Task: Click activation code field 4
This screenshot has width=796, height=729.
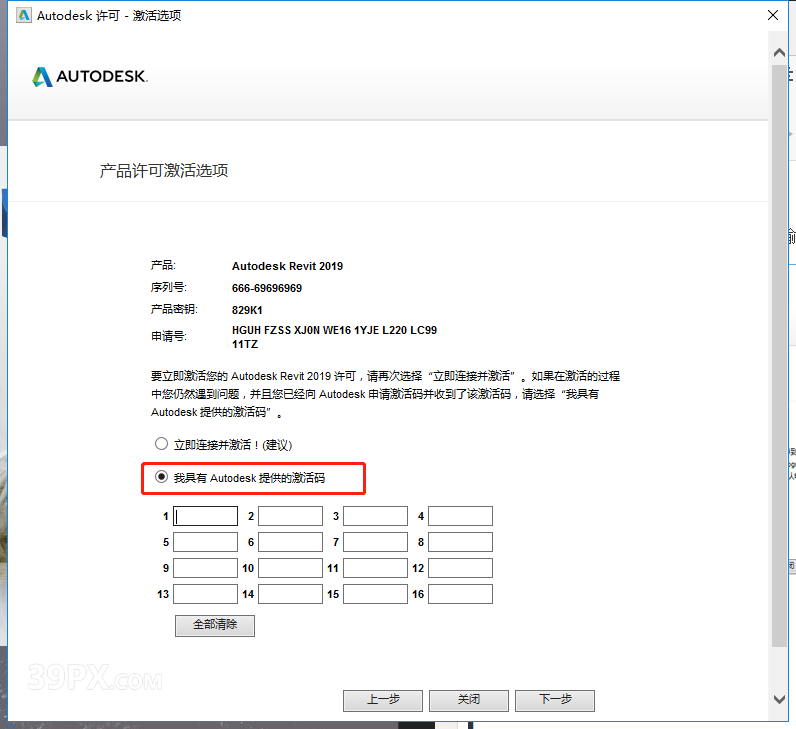Action: (460, 516)
